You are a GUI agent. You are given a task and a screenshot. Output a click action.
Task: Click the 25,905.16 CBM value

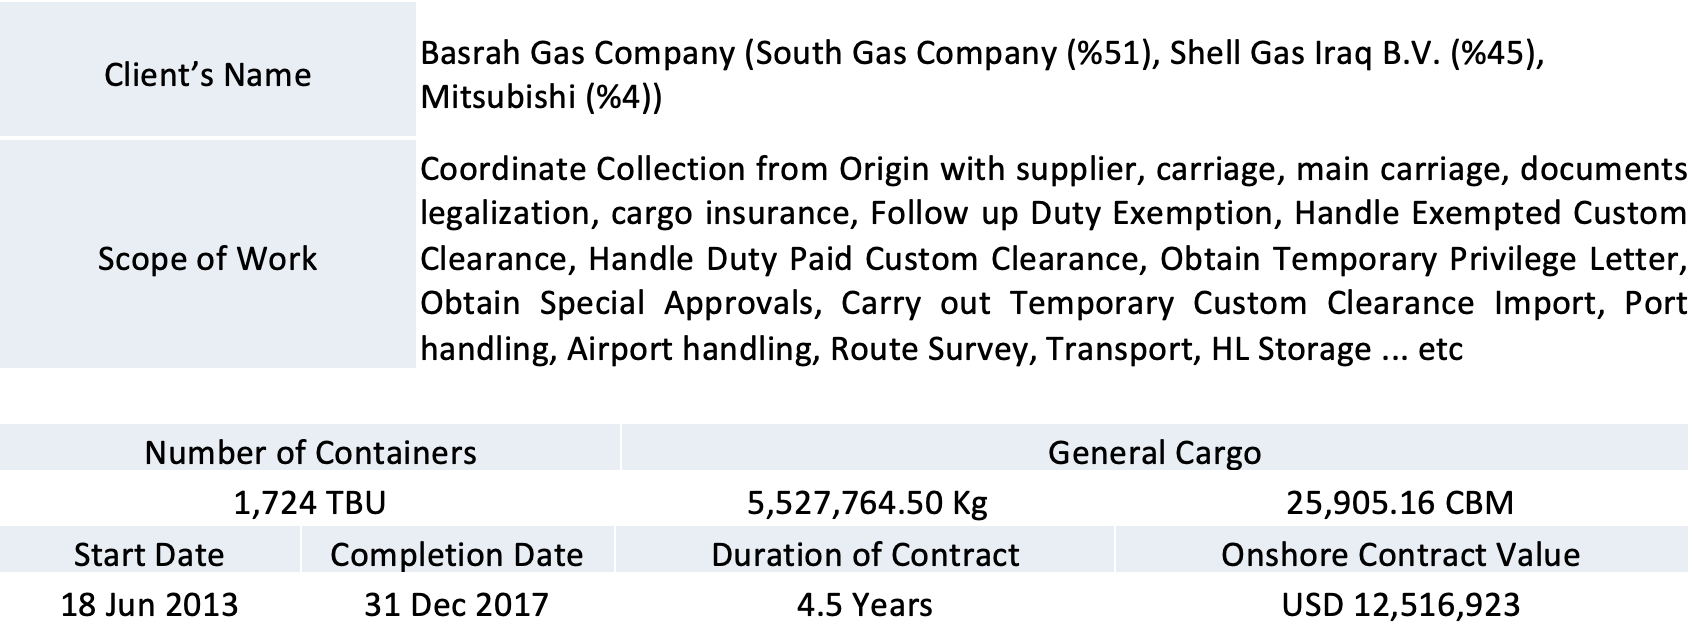click(1401, 502)
